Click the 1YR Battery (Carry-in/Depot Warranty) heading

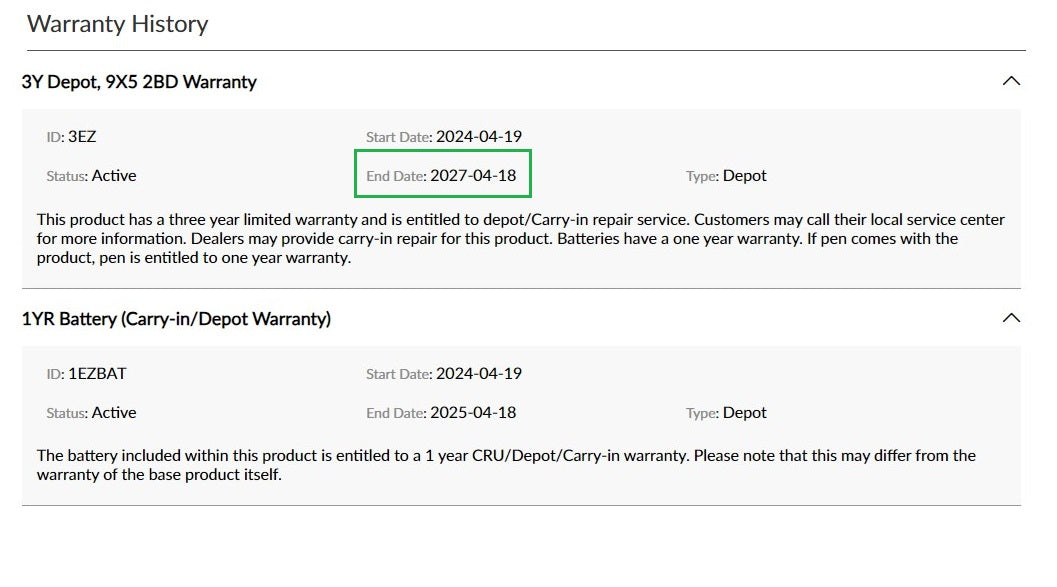(176, 319)
